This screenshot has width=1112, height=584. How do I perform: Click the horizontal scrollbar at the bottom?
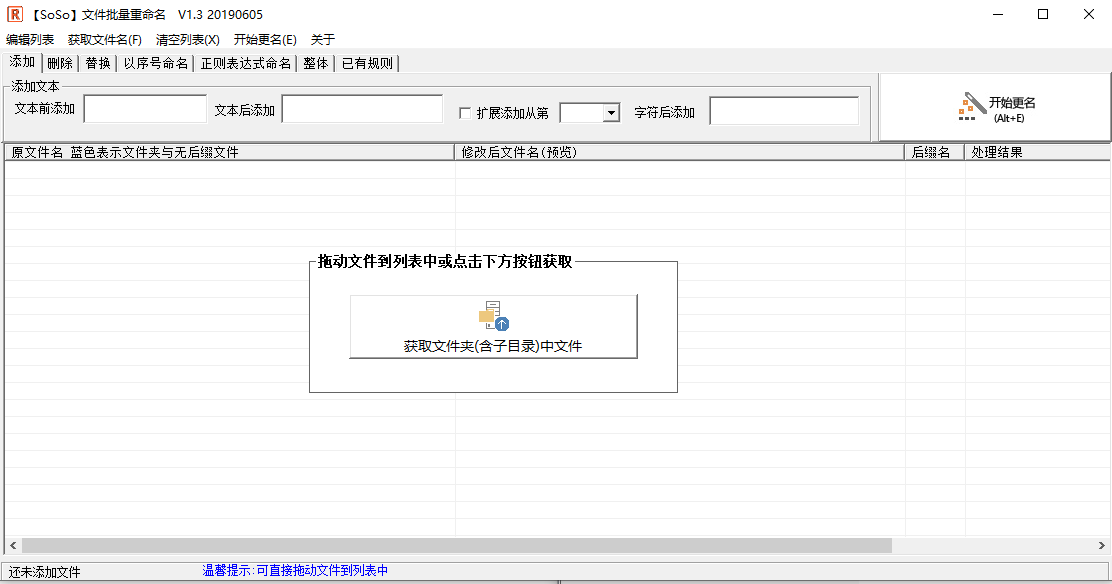tap(450, 545)
